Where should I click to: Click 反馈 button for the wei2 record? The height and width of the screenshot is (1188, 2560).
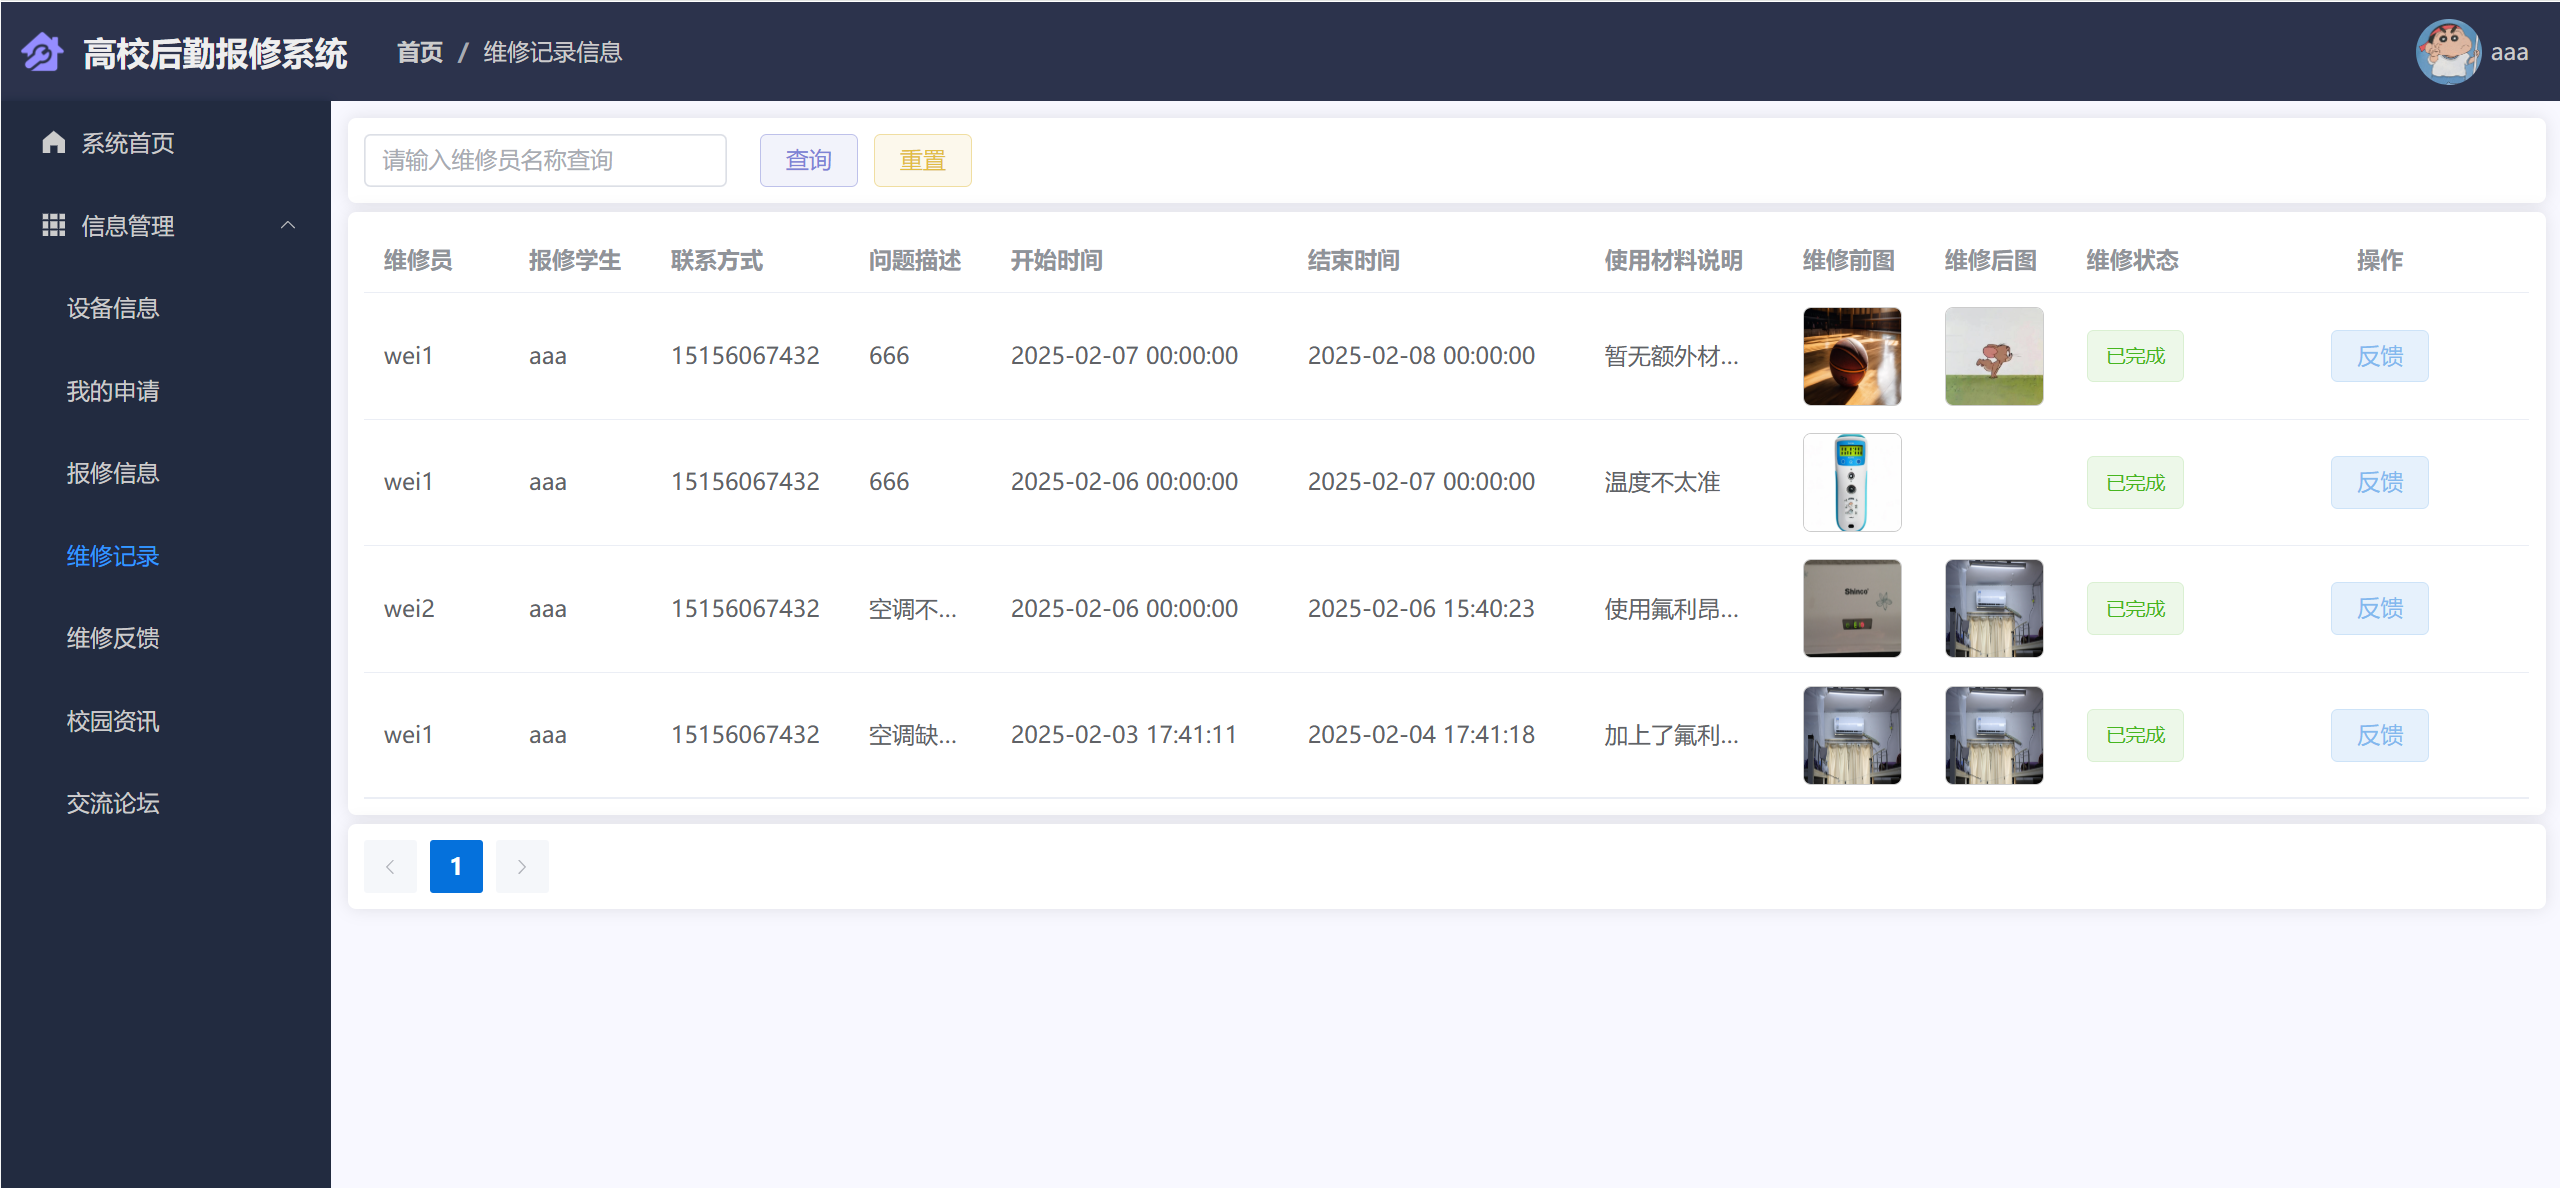click(x=2379, y=608)
